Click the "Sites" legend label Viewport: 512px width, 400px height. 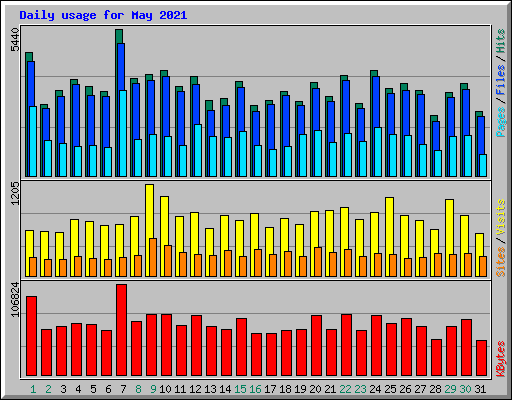pos(500,262)
